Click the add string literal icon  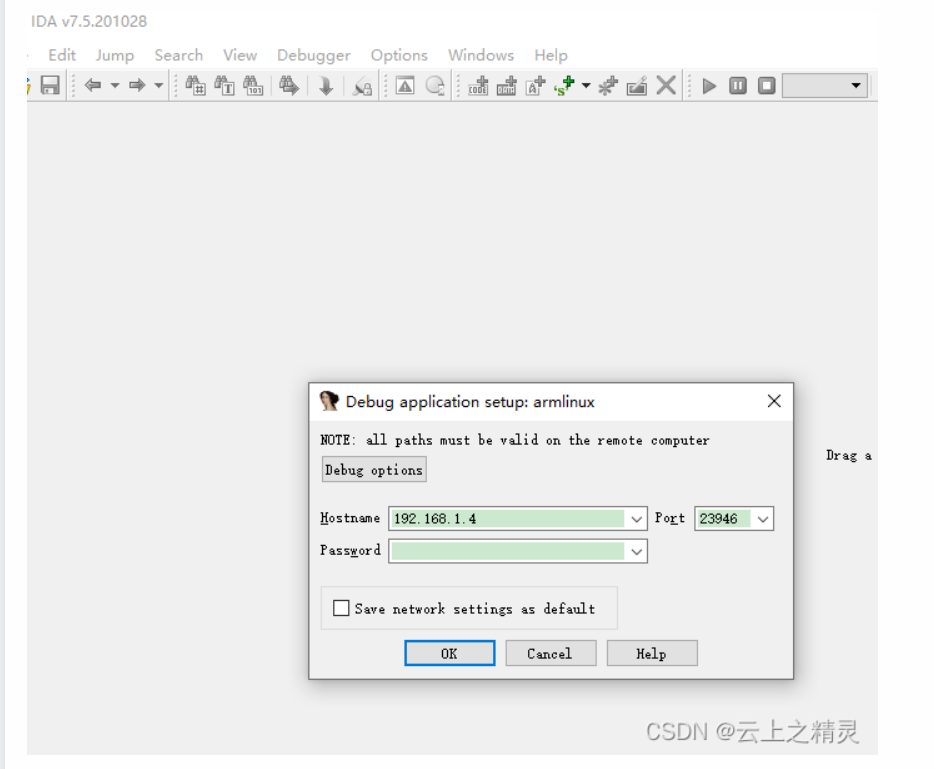[536, 86]
